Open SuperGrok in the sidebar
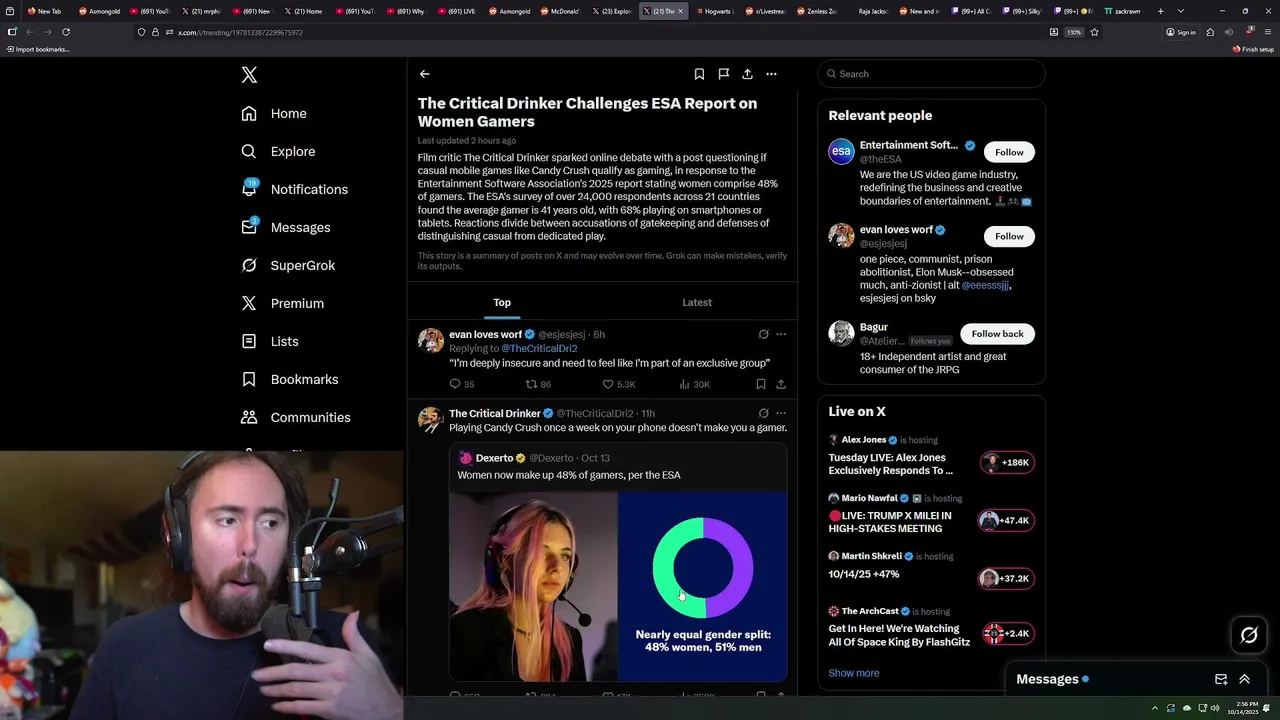 [x=288, y=265]
